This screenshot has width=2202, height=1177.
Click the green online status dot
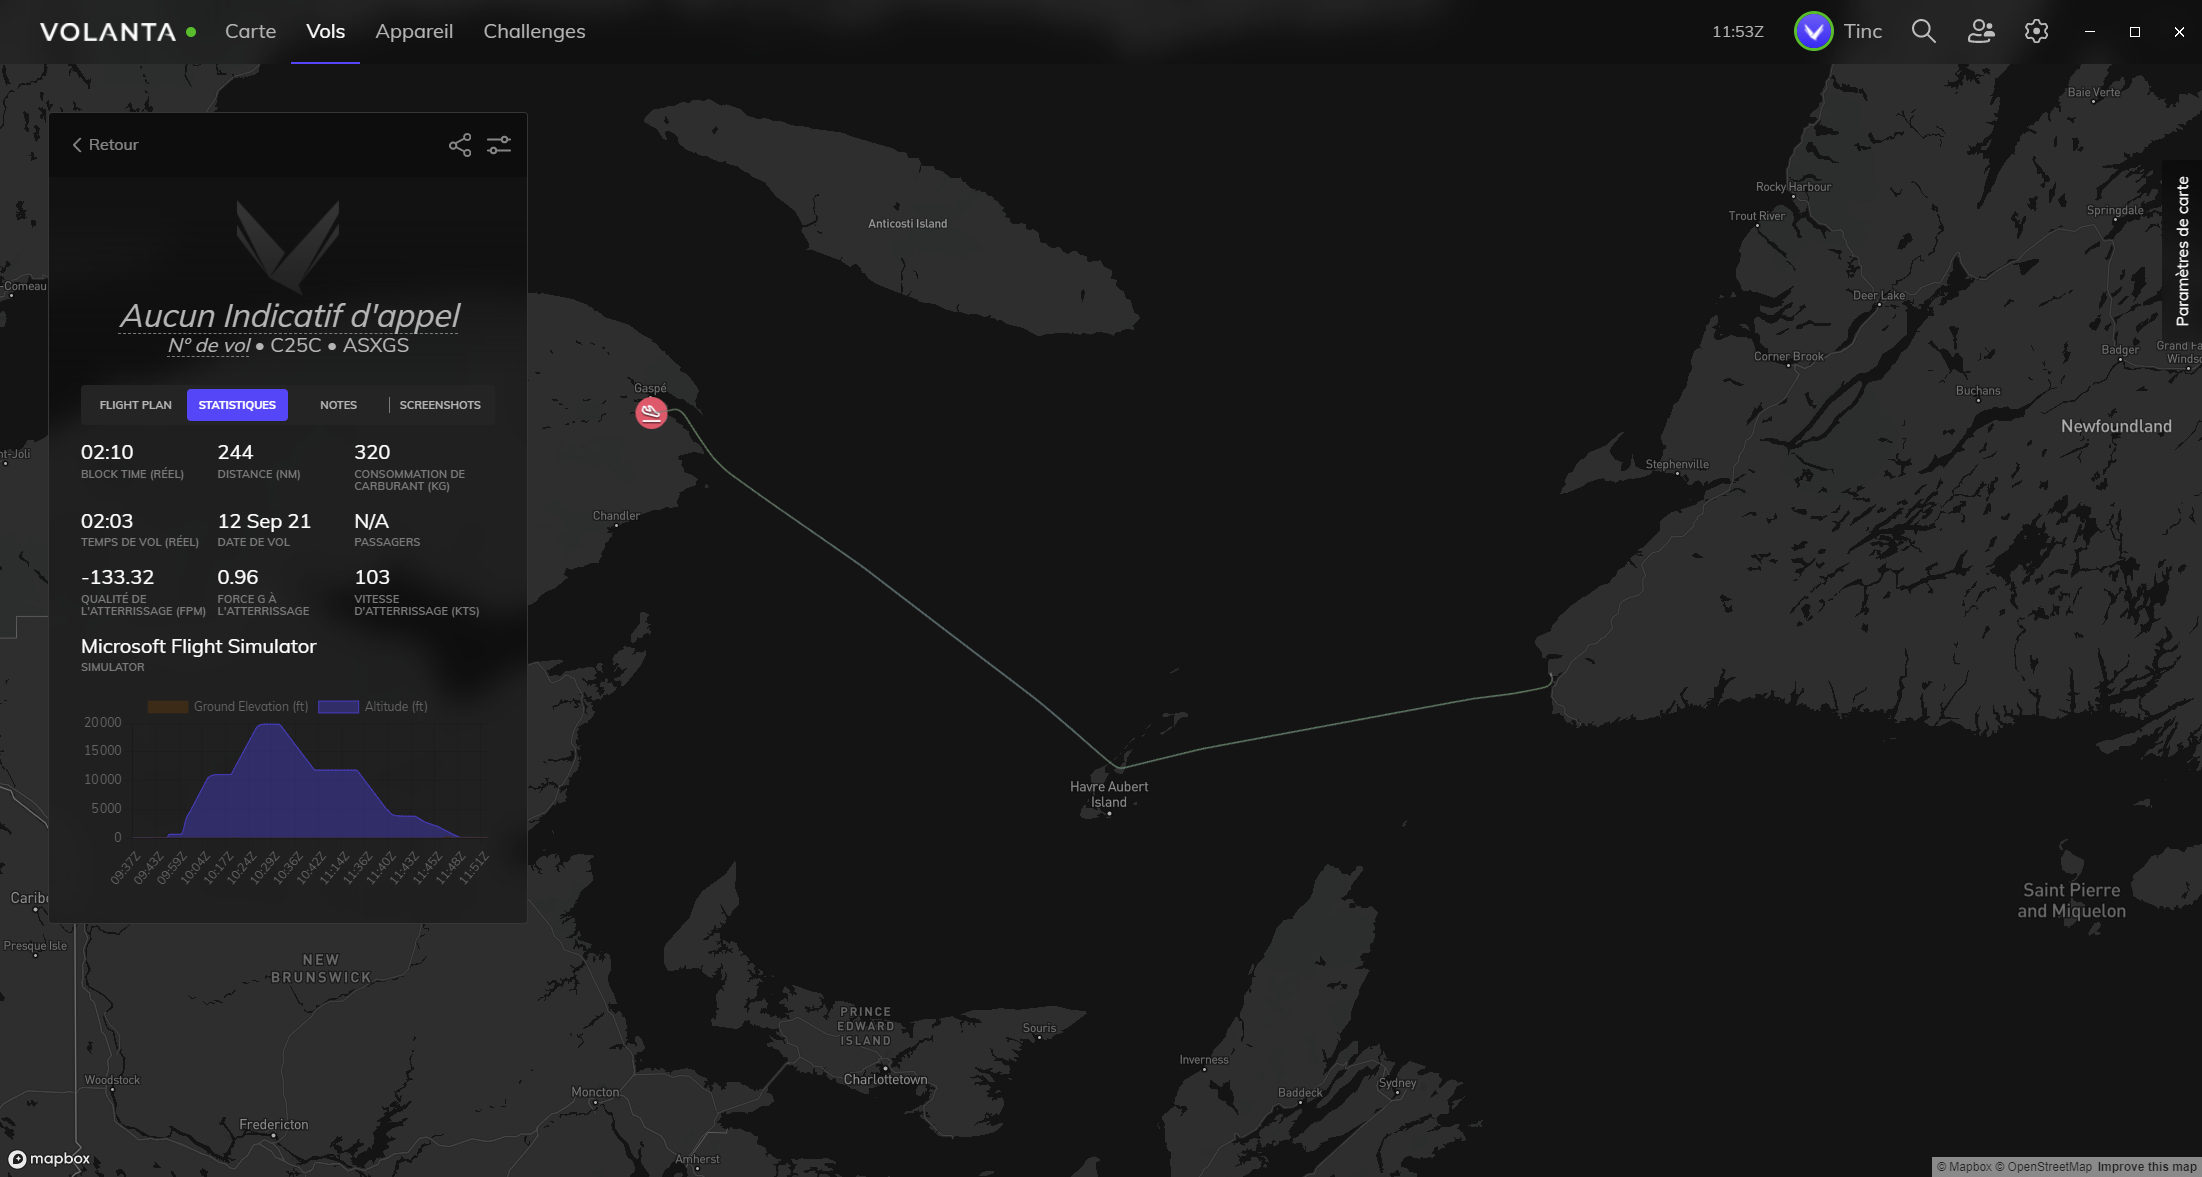[x=191, y=32]
